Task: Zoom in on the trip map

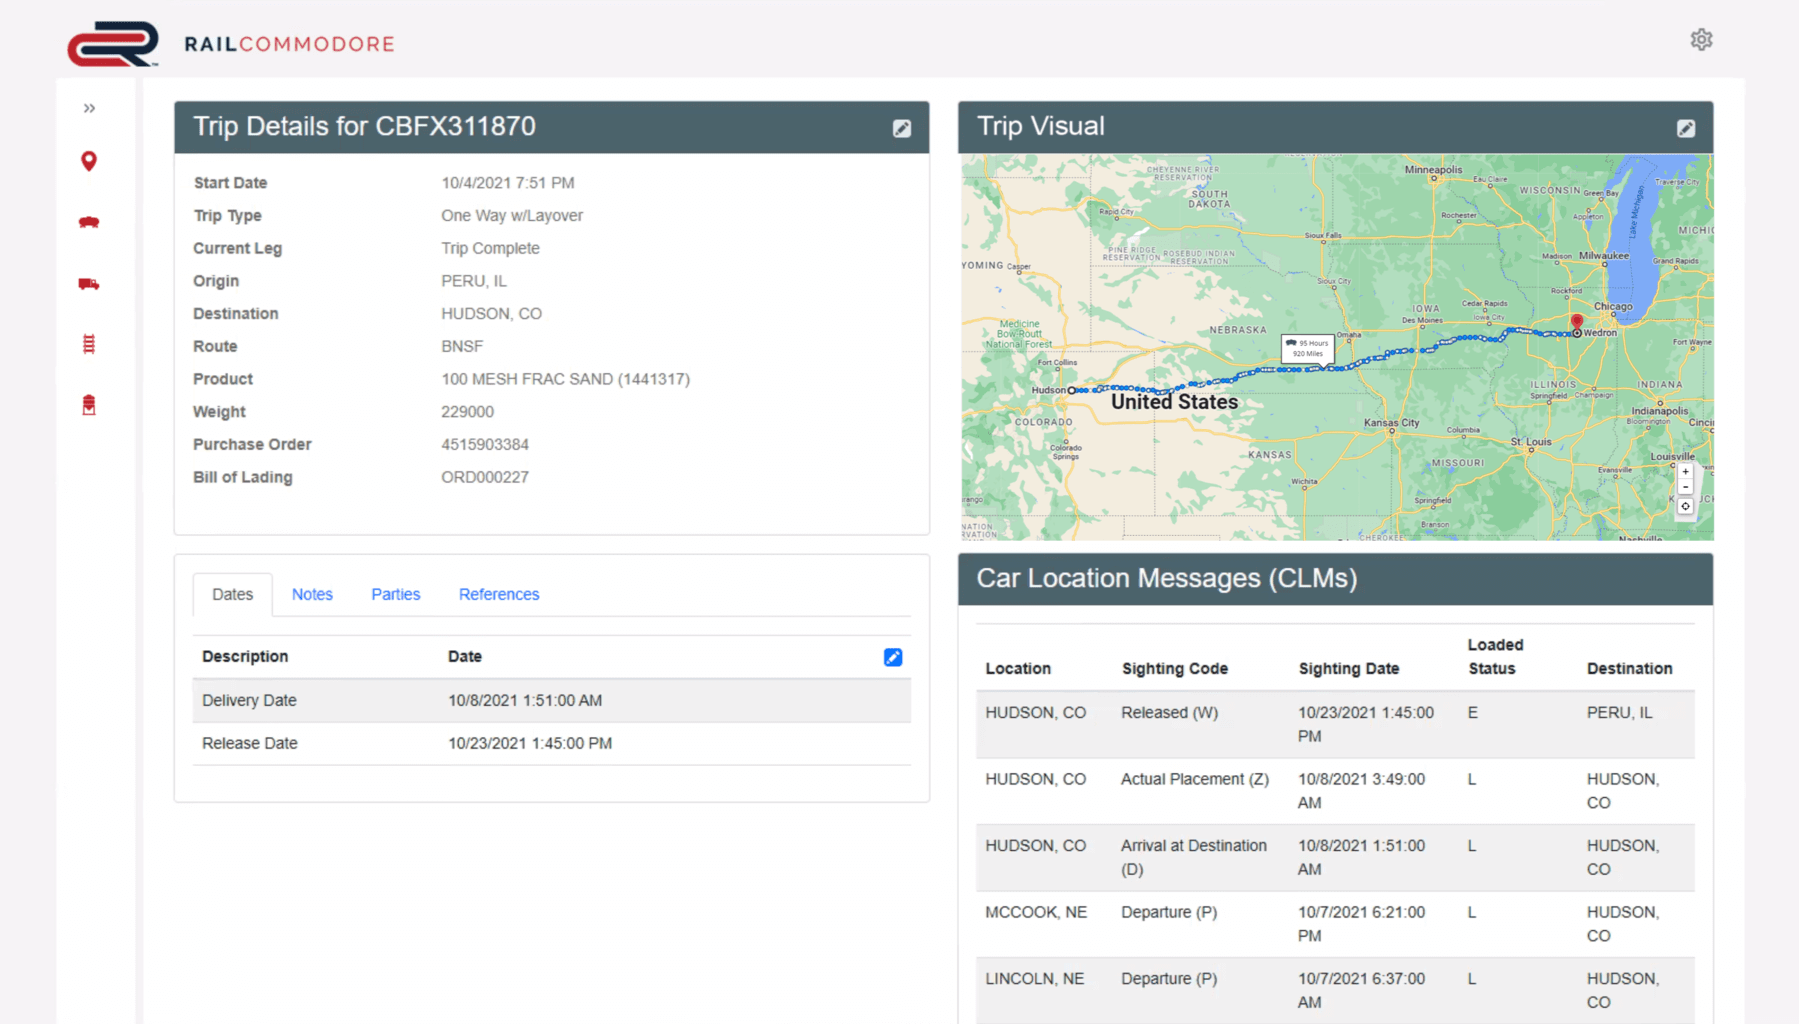Action: pos(1685,471)
